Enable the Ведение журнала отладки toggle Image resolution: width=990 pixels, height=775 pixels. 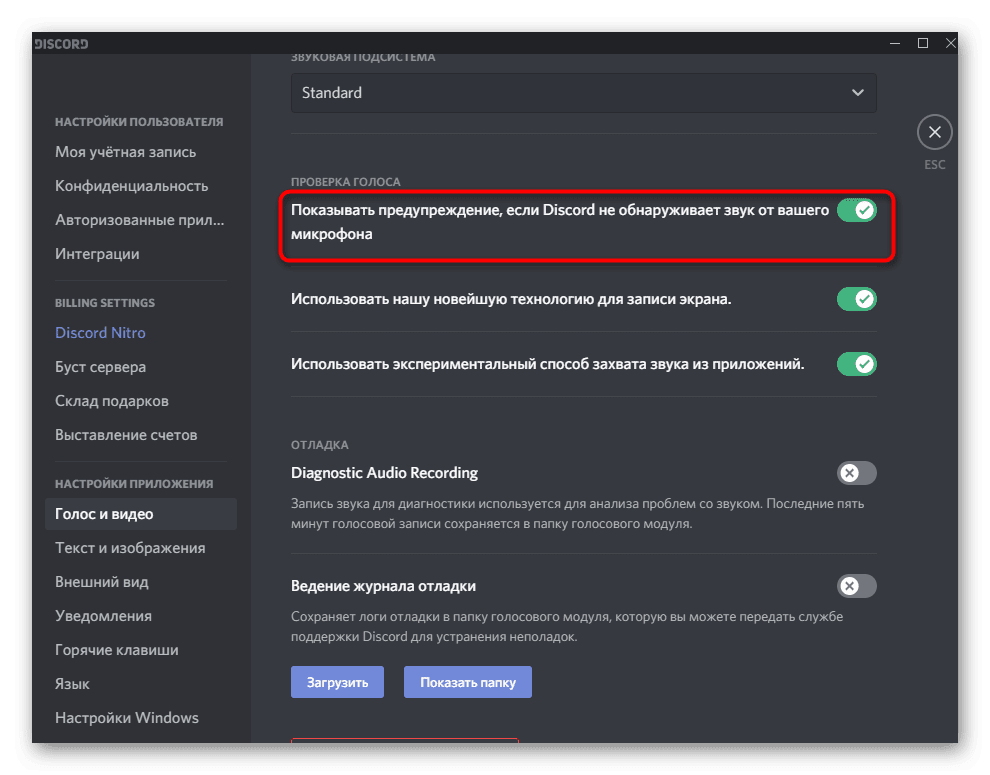tap(856, 586)
